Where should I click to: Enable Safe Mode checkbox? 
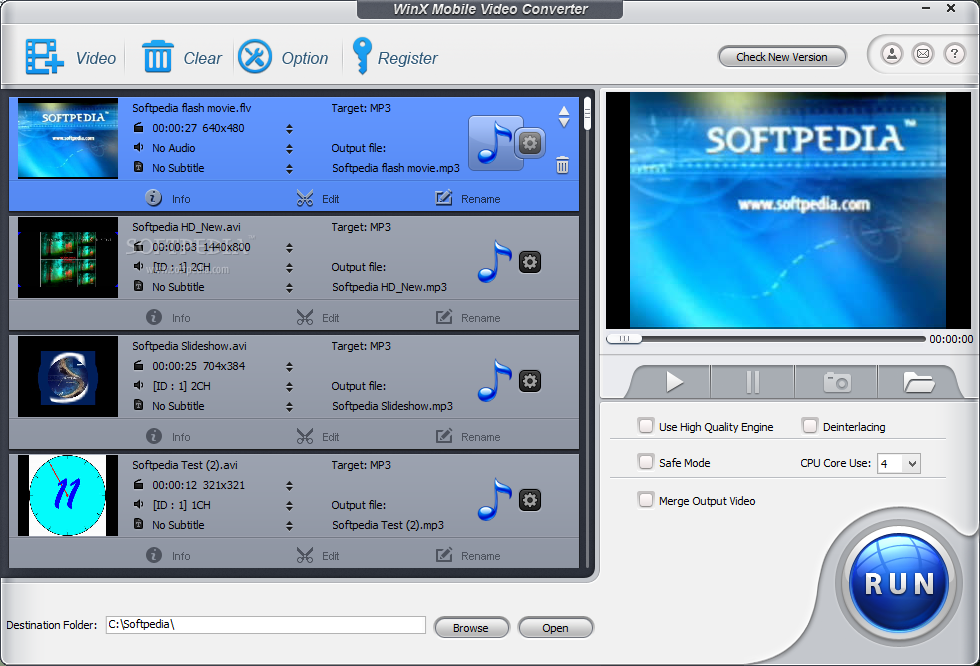point(646,462)
